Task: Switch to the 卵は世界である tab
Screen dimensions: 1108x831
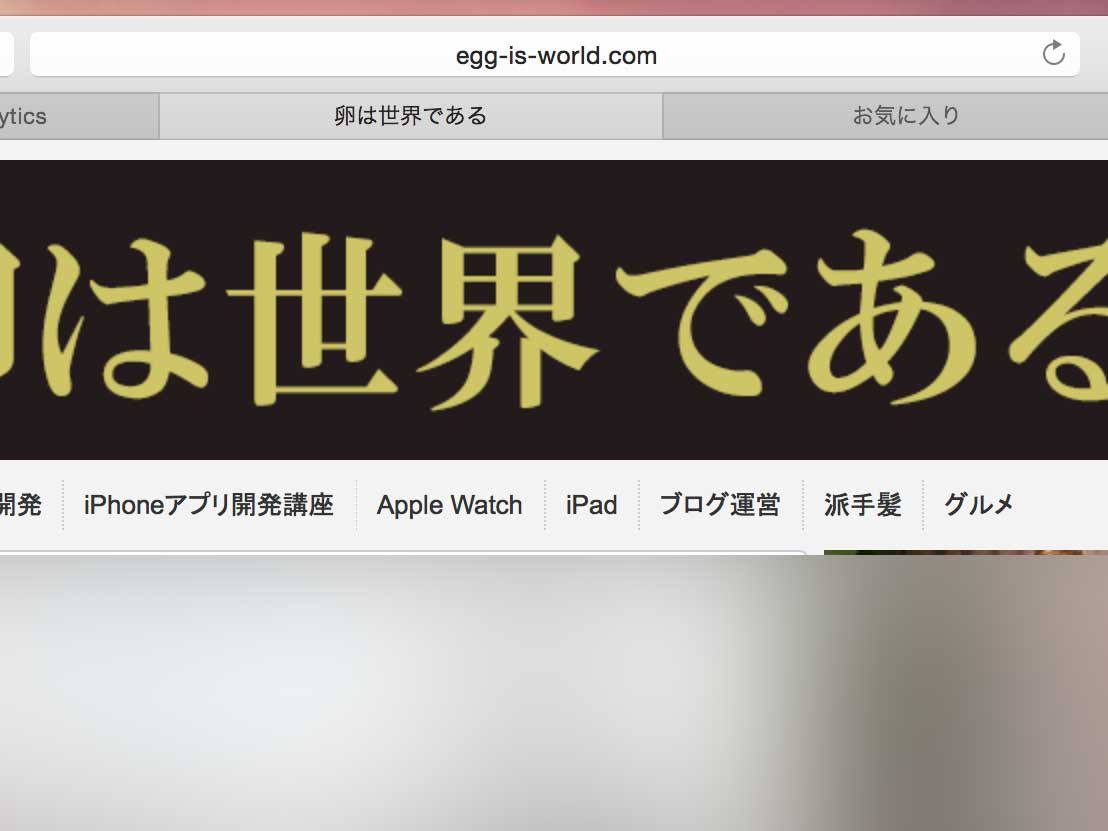Action: (x=411, y=116)
